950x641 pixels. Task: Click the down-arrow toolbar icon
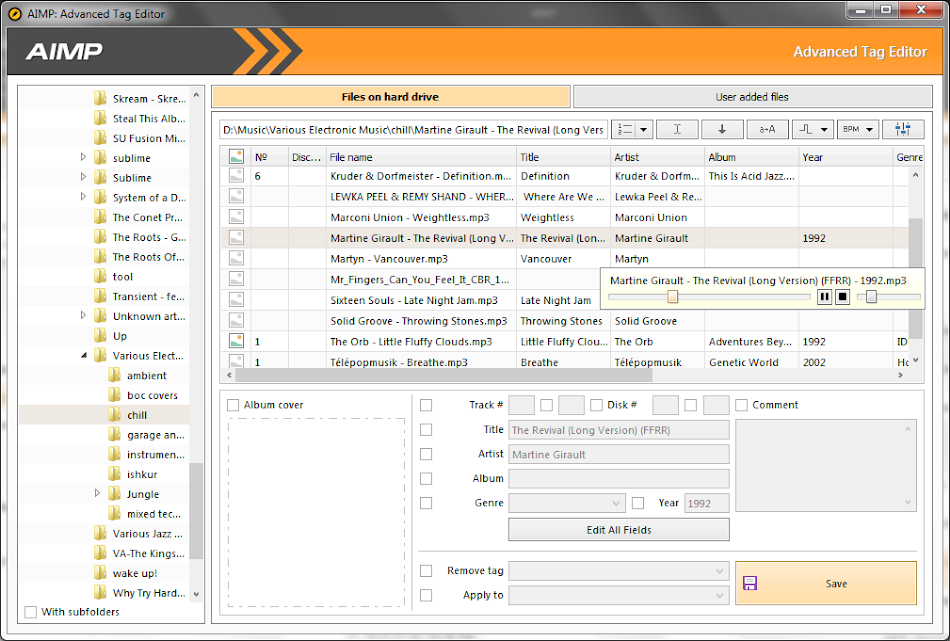[722, 129]
